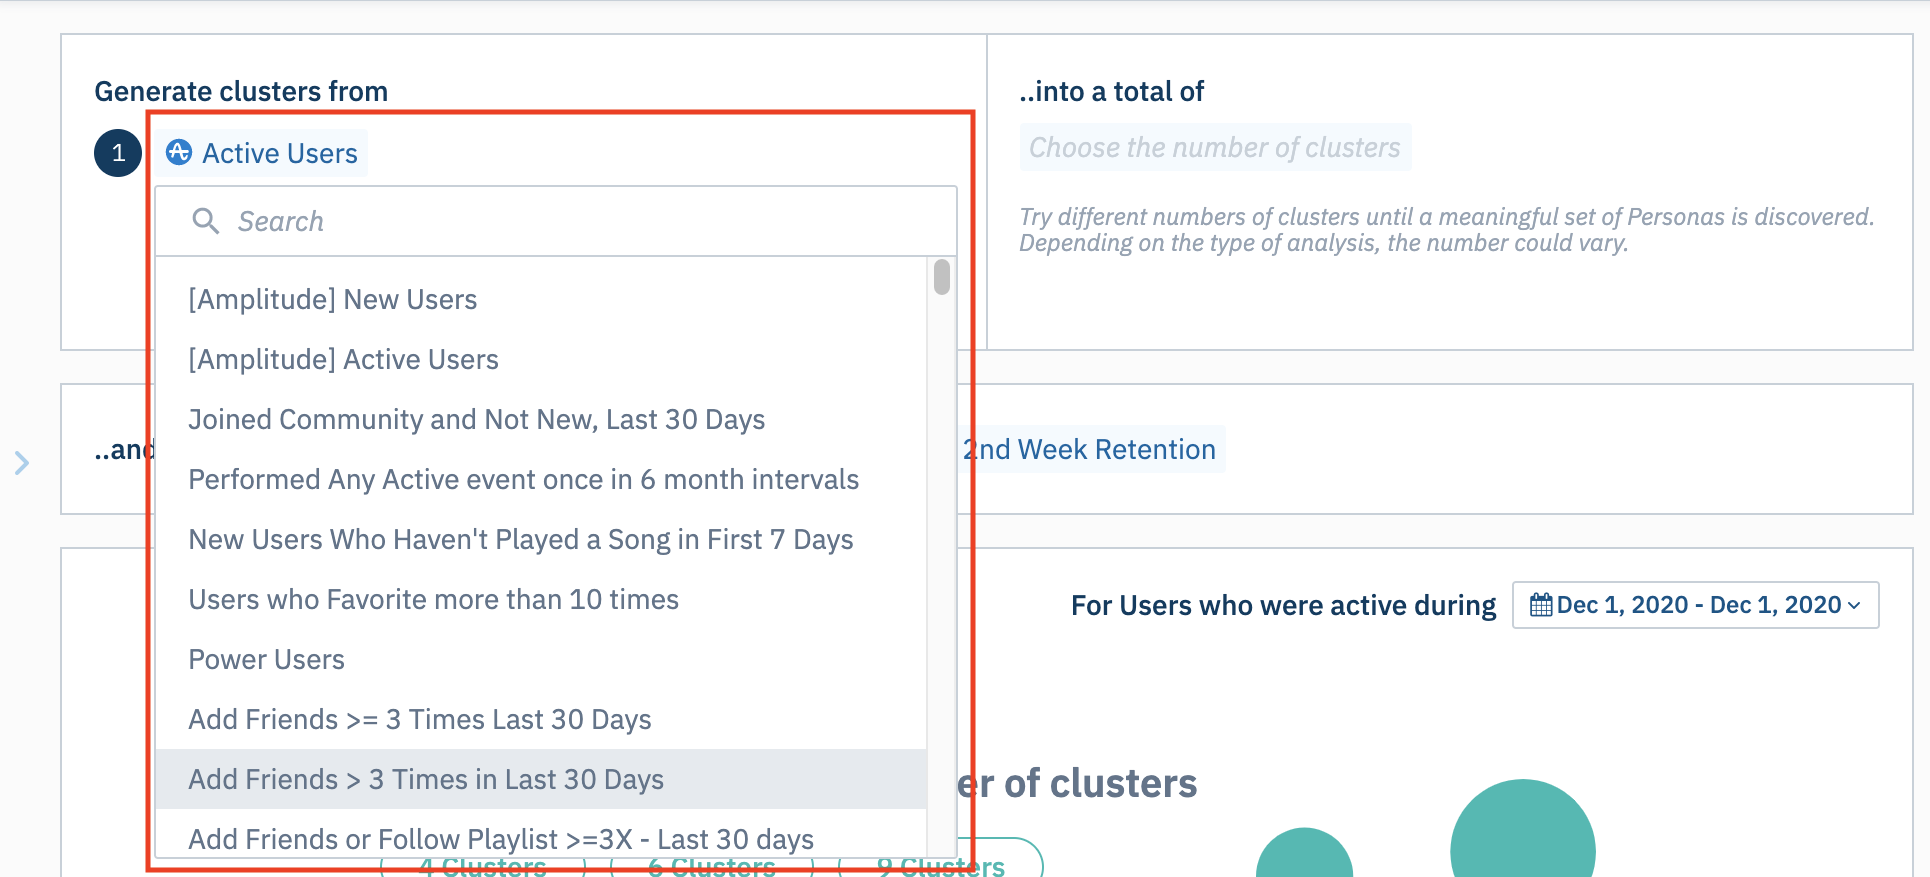Expand the left sidebar chevron
Screen dimensions: 1930x877
22,463
